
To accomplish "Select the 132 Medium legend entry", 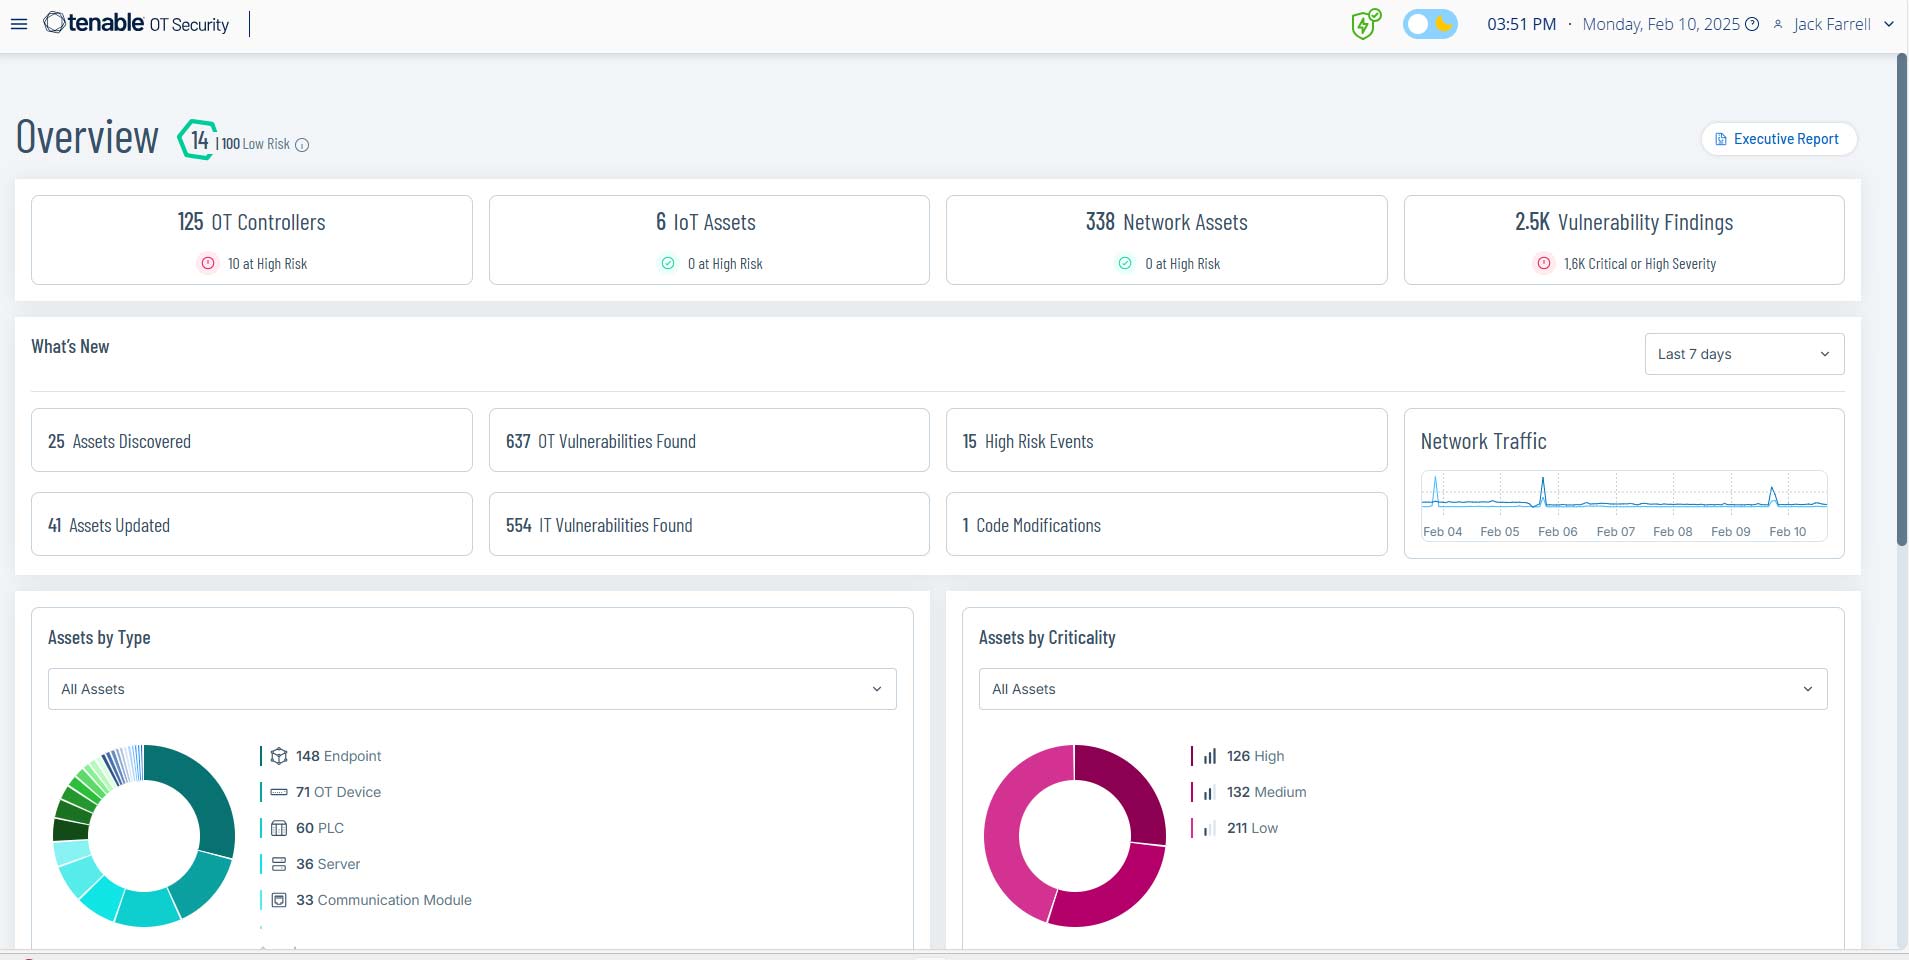I will click(x=1266, y=792).
